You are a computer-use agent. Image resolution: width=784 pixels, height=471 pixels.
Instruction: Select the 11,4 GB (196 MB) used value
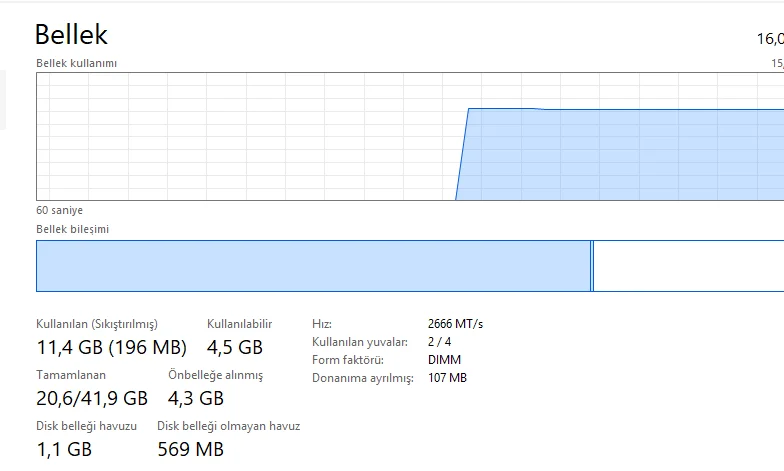[111, 348]
